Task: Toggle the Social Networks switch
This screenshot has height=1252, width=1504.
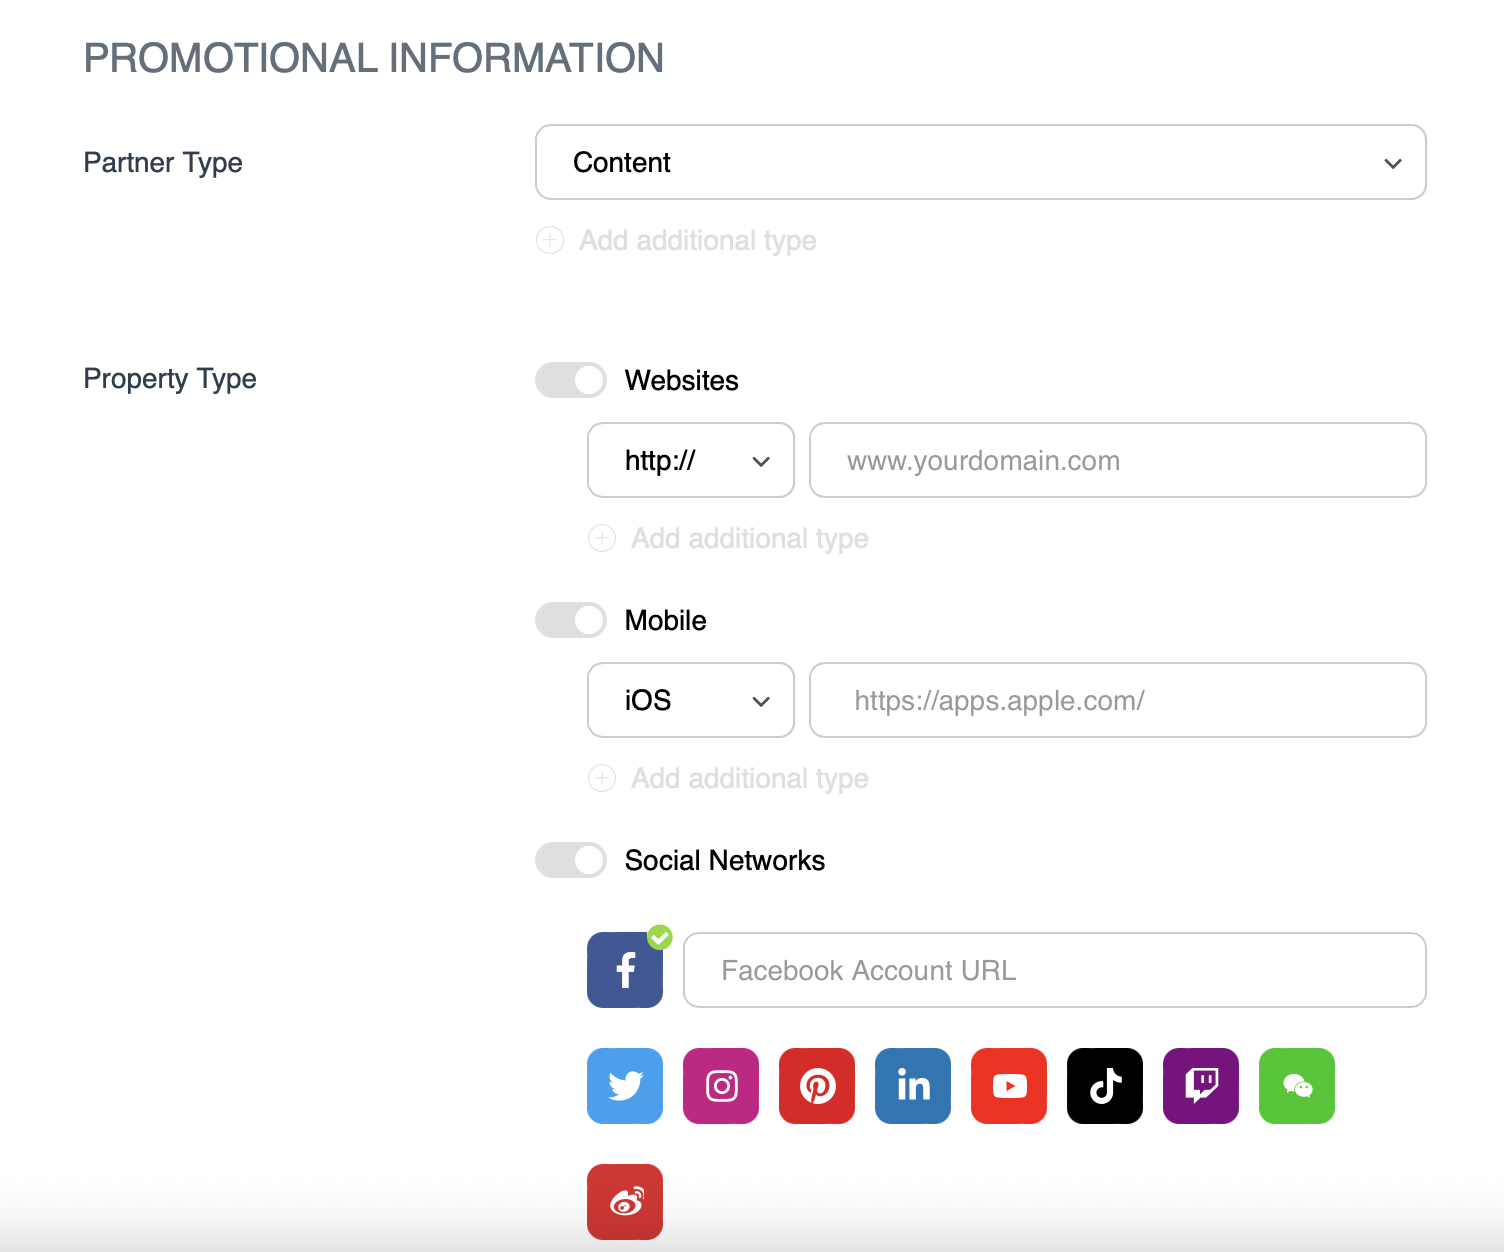Action: (x=571, y=860)
